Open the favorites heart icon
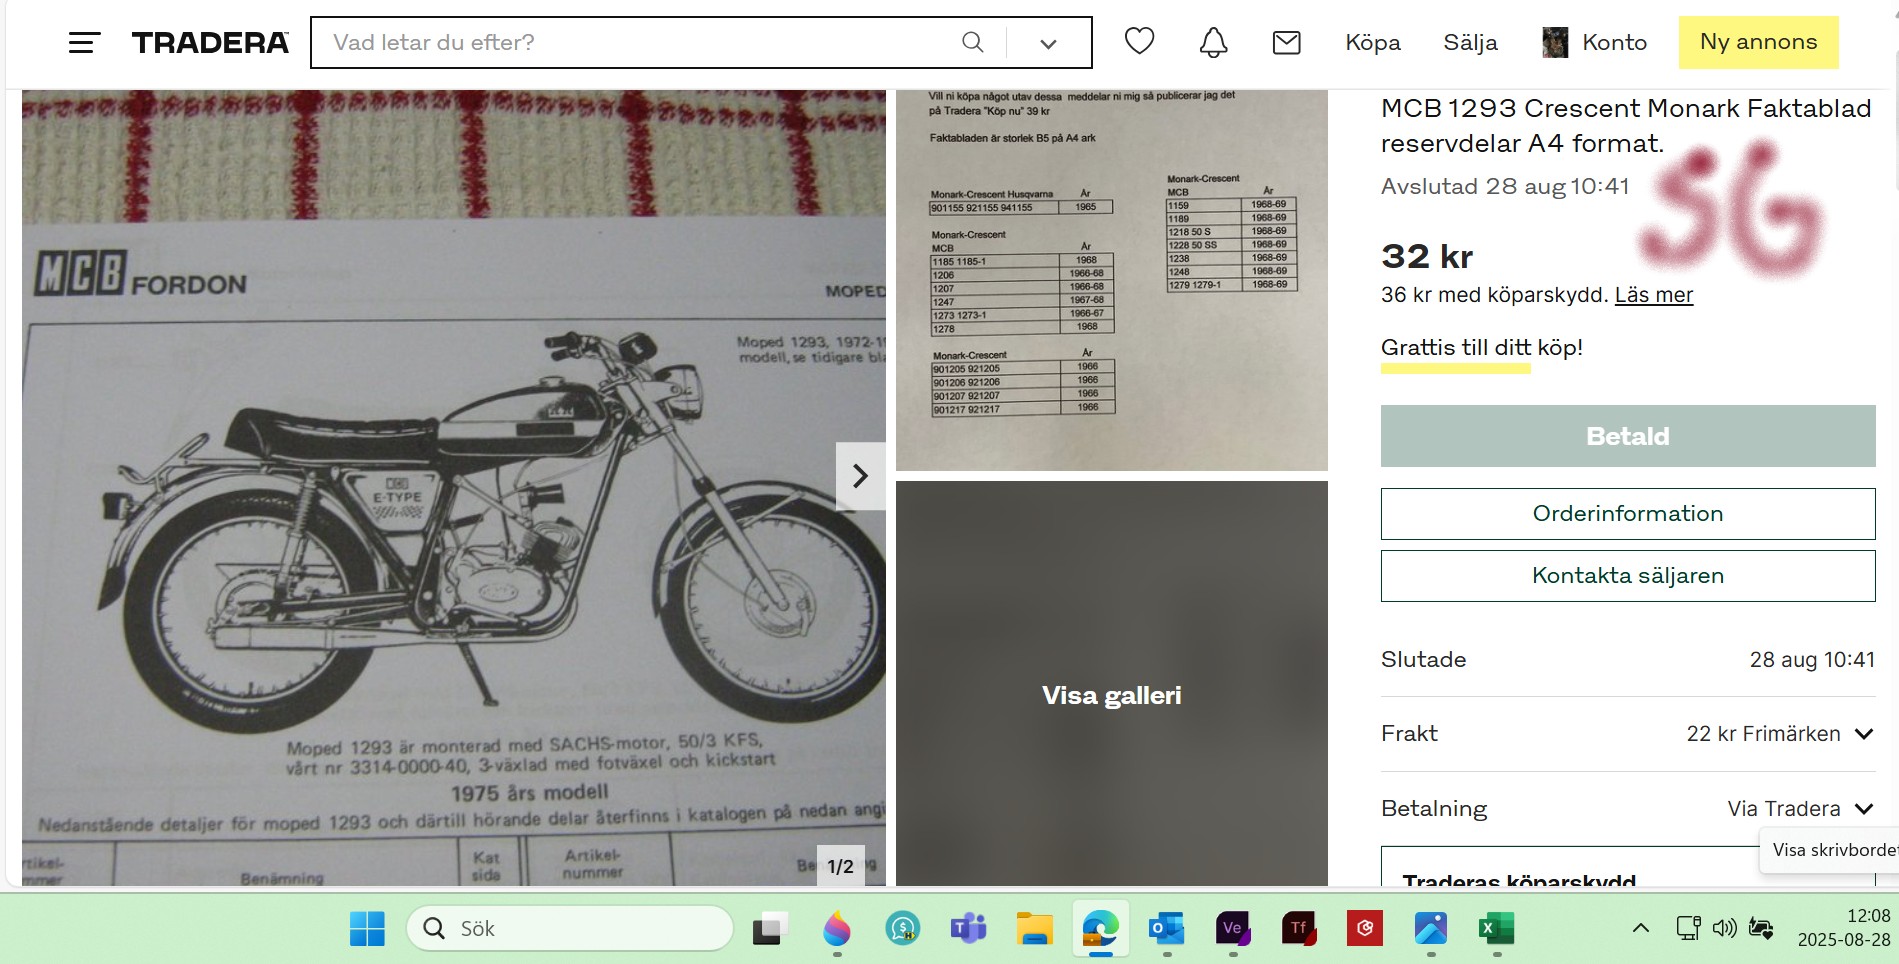Screen dimensions: 1899x964 (x=1139, y=41)
